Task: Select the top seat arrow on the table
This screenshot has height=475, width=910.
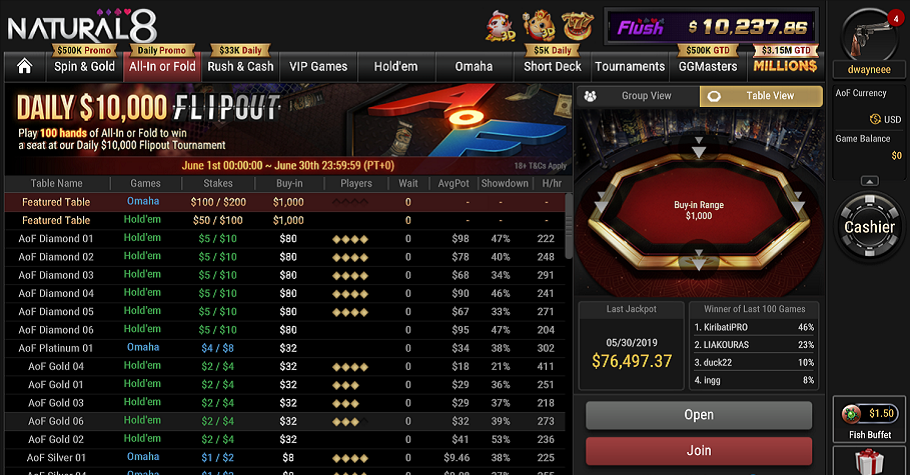Action: 699,149
